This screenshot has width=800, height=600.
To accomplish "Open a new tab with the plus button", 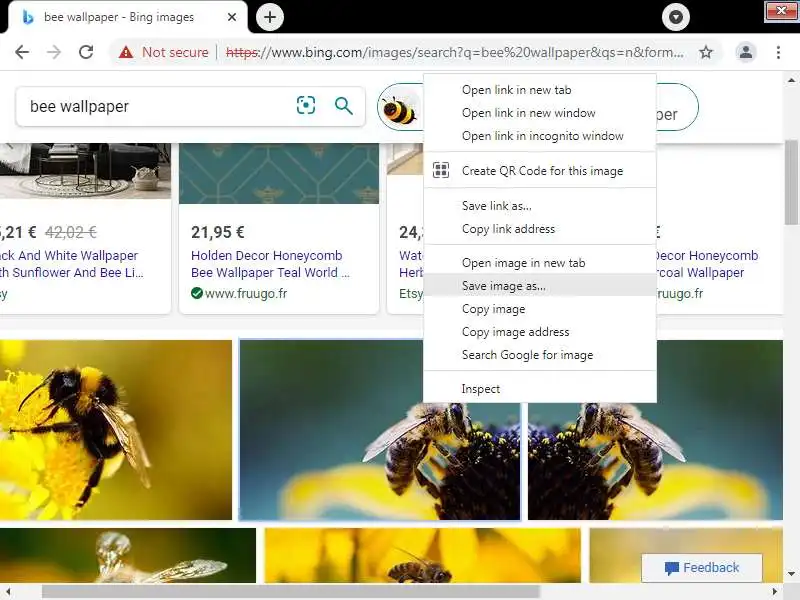I will point(269,17).
